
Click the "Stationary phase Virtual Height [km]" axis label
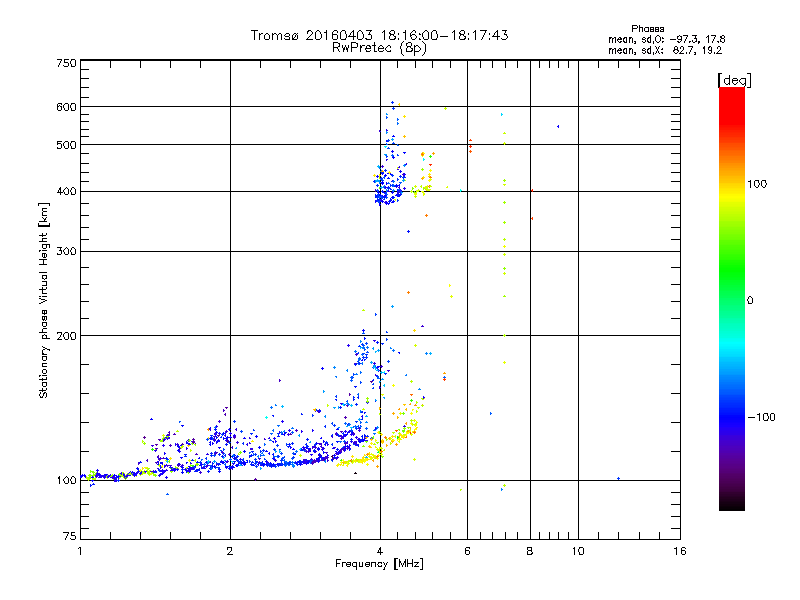[x=44, y=300]
